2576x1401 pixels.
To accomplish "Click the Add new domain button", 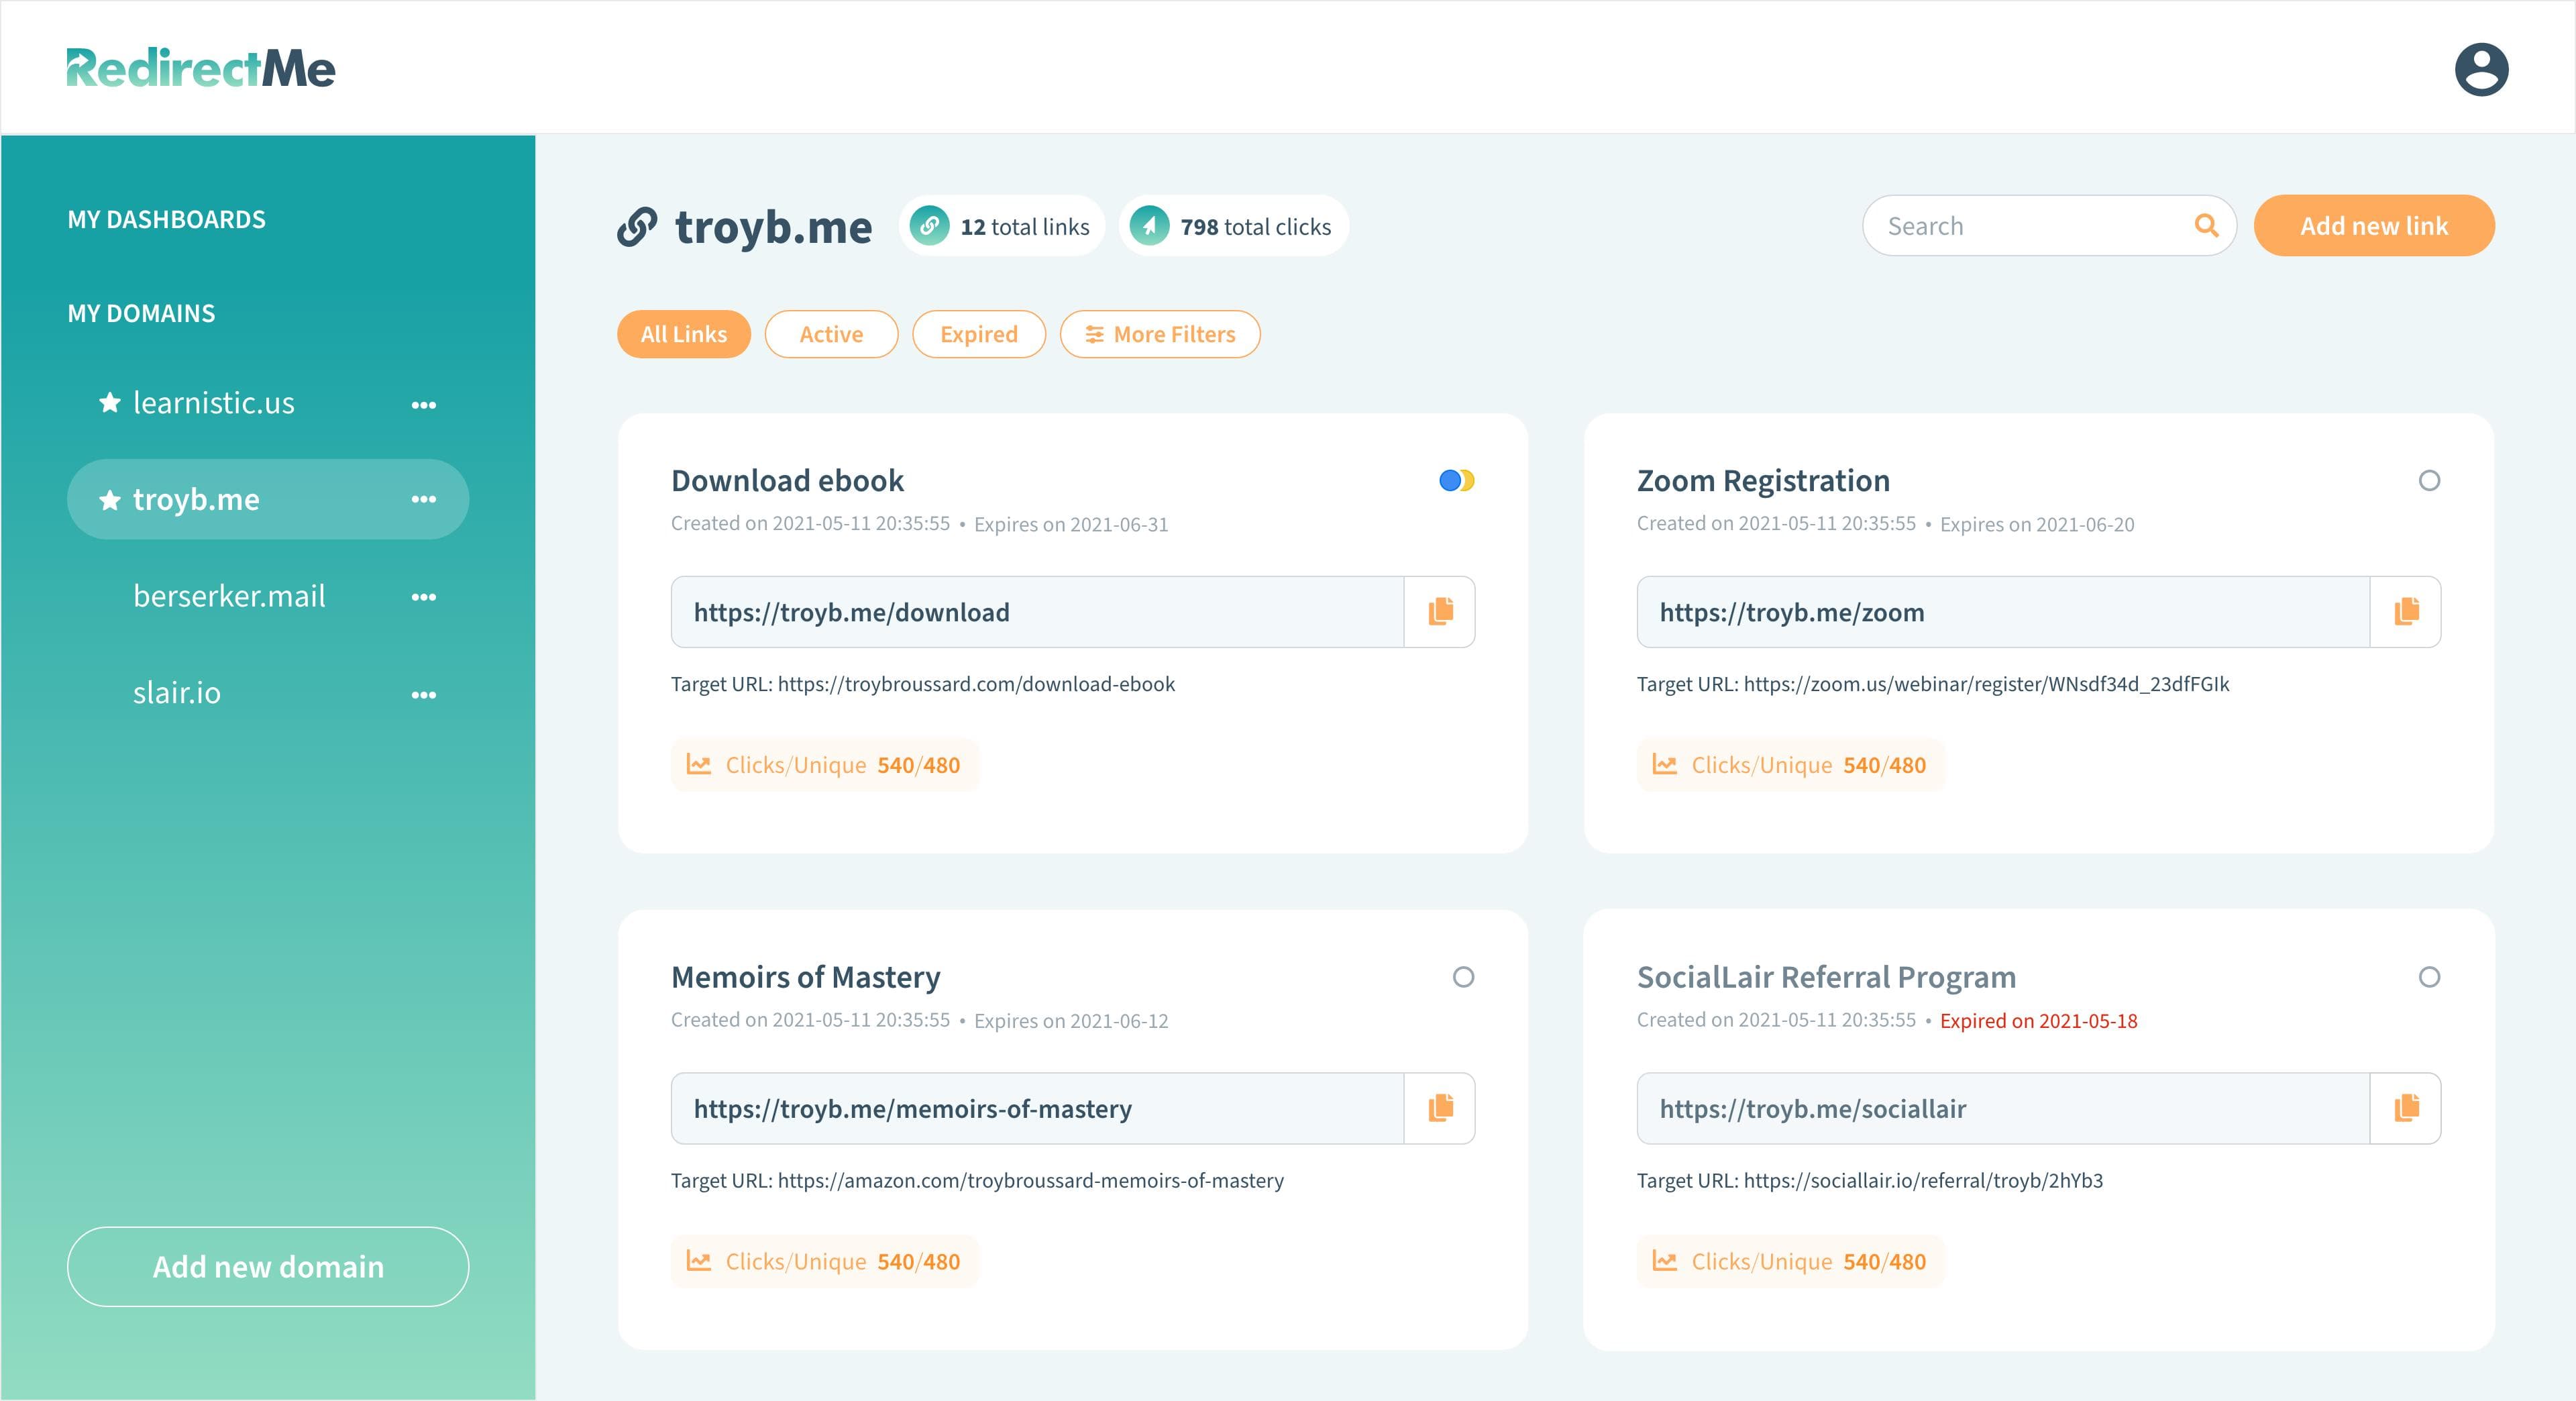I will click(x=268, y=1267).
